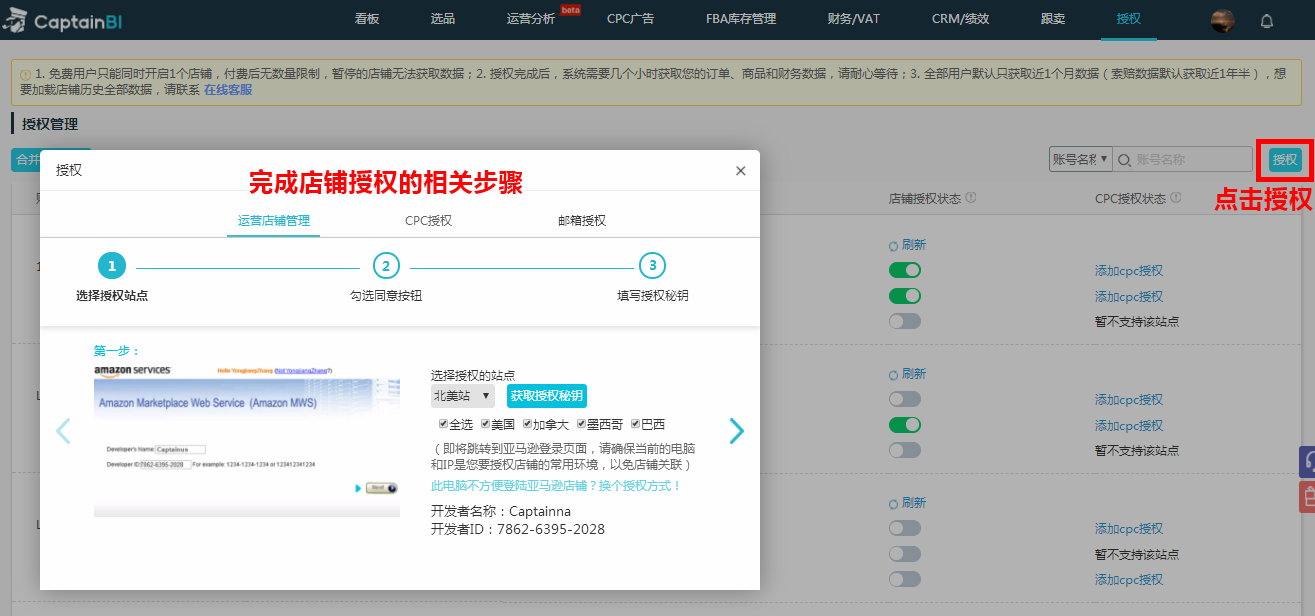Click help icon beside 店铺授权状态 header
1315x616 pixels.
click(971, 198)
